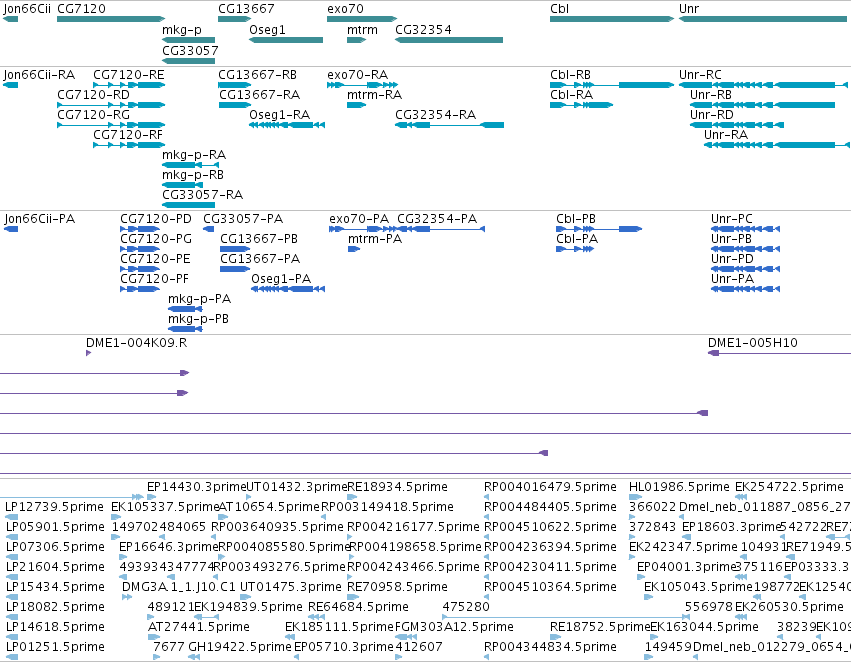
Task: Click the Jon66Cii gene label
Action: (27, 9)
